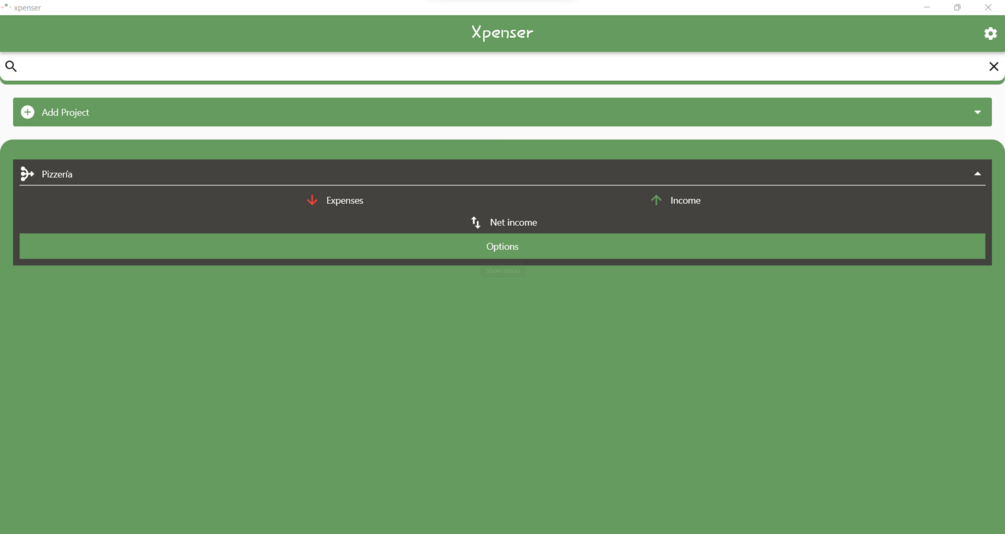This screenshot has height=534, width=1005.
Task: Click the Xpenser app title
Action: click(502, 32)
